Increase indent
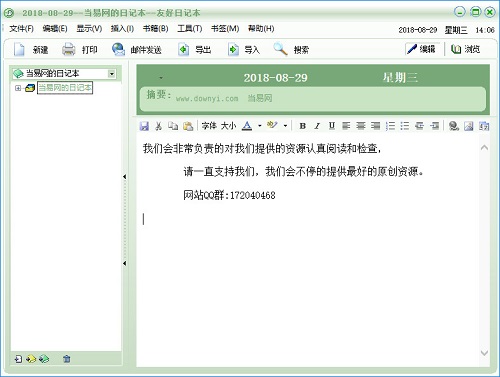This screenshot has width=500, height=377. tap(434, 126)
